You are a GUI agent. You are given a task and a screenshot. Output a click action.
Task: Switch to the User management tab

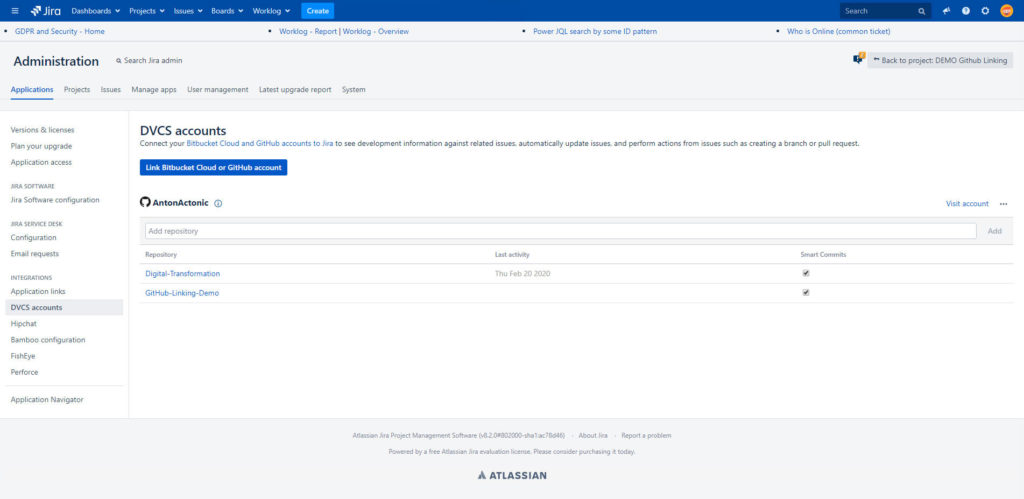click(217, 90)
